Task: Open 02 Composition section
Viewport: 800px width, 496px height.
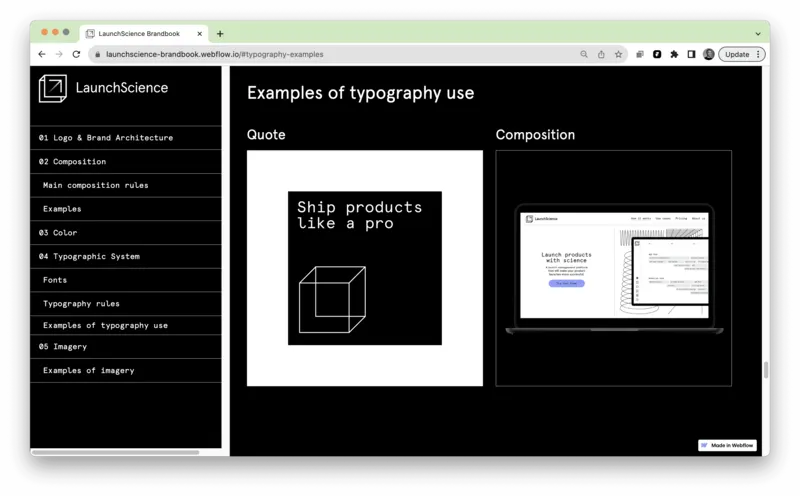Action: click(x=126, y=161)
